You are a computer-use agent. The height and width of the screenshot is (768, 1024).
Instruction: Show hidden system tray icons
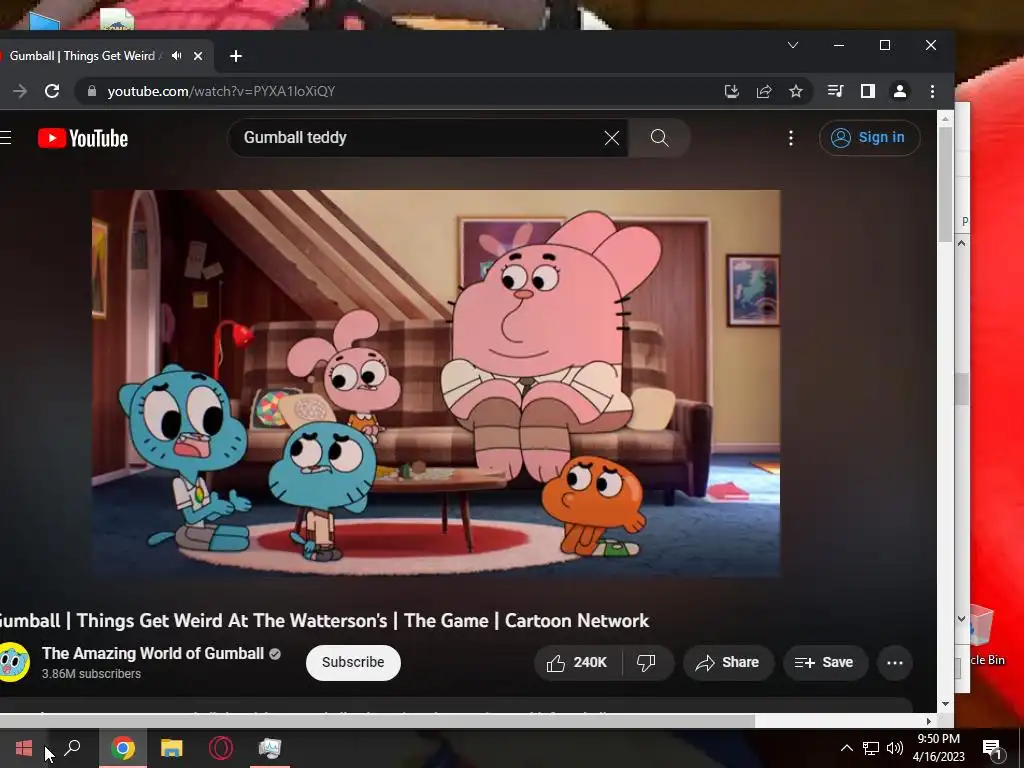tap(846, 748)
